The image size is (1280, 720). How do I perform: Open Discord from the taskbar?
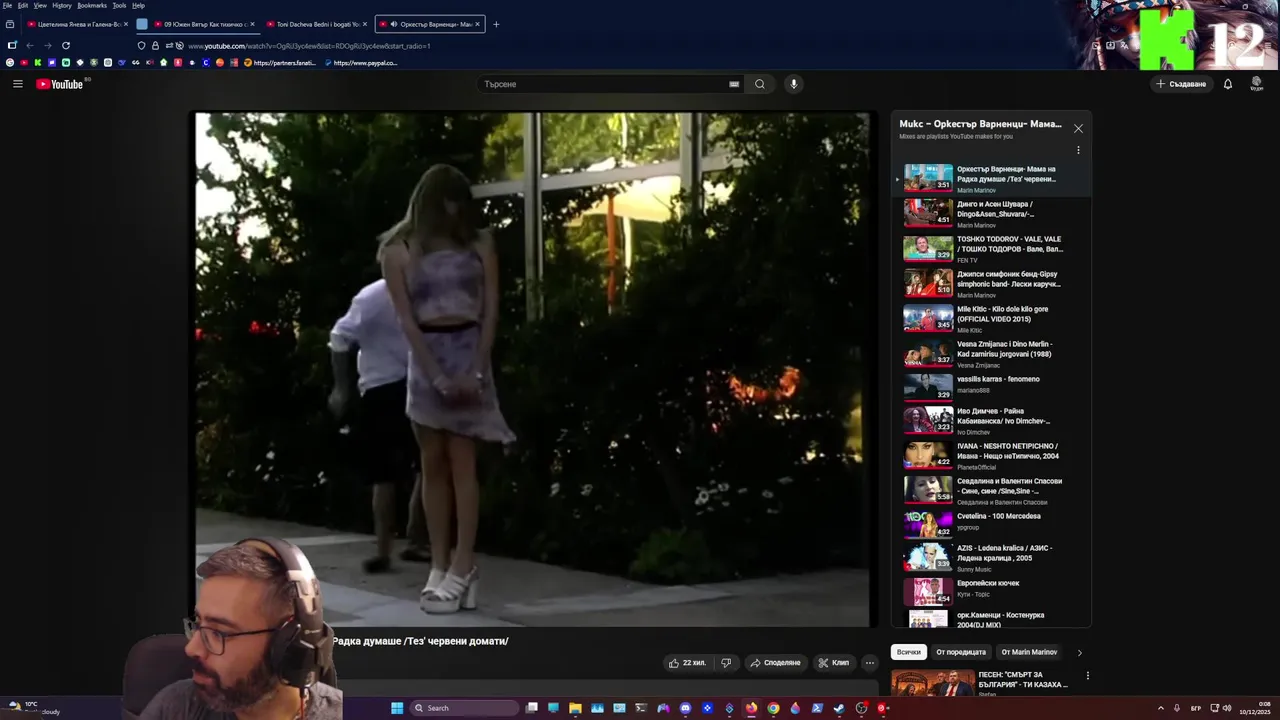pyautogui.click(x=685, y=708)
